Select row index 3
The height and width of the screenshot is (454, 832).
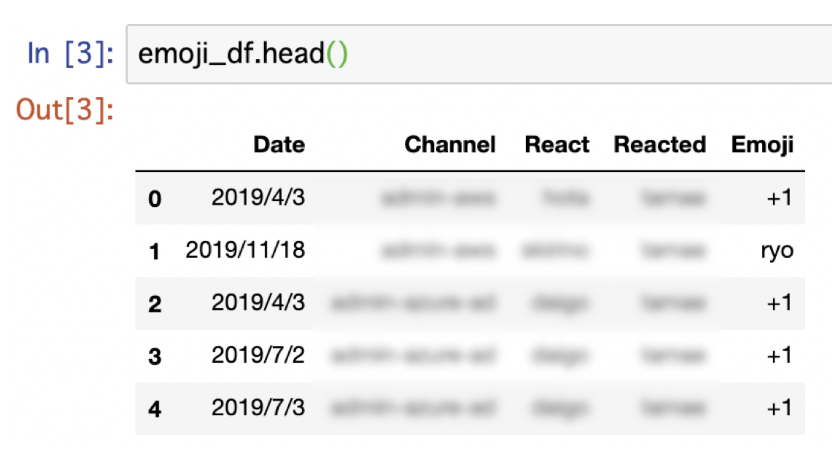coord(154,356)
